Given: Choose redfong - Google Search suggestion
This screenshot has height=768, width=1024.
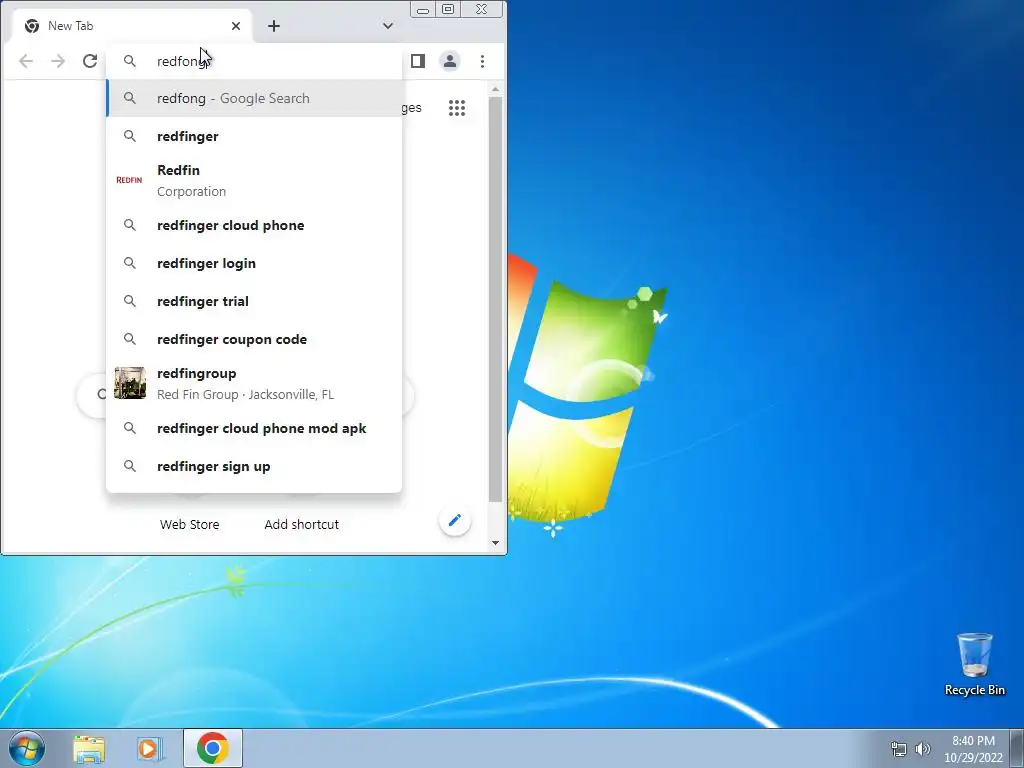Looking at the screenshot, I should 254,99.
